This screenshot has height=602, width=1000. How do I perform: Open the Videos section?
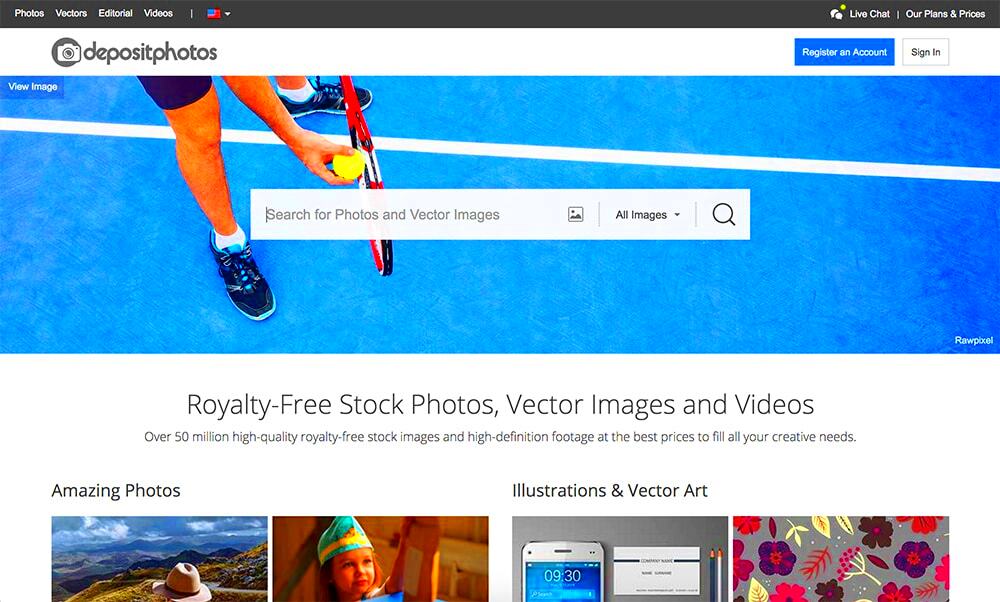(157, 13)
